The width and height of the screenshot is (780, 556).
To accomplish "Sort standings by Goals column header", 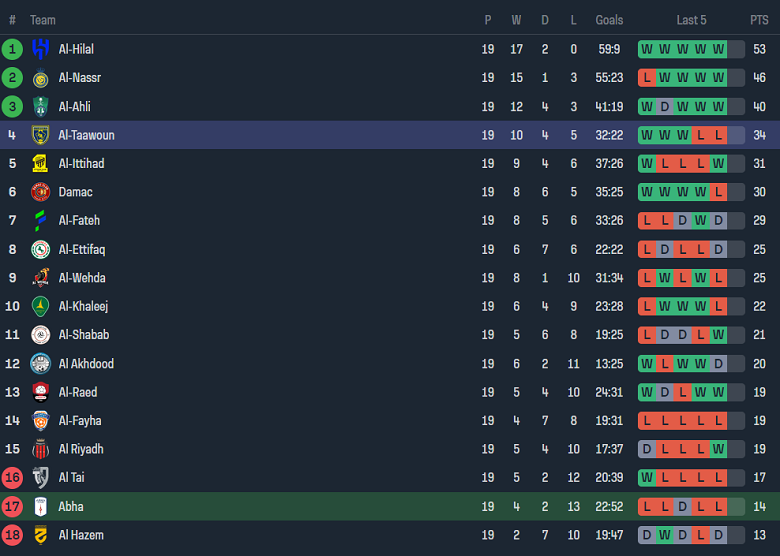I will click(x=609, y=20).
